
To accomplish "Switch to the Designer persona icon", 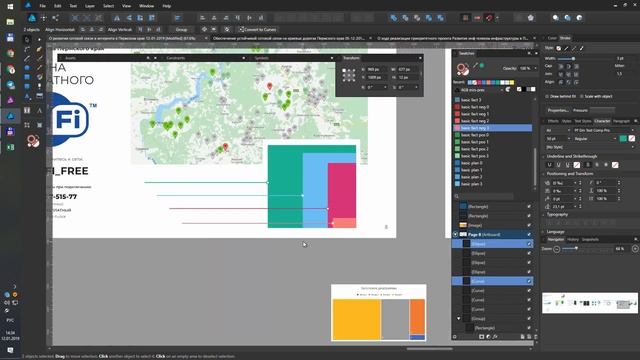I will click(32, 18).
